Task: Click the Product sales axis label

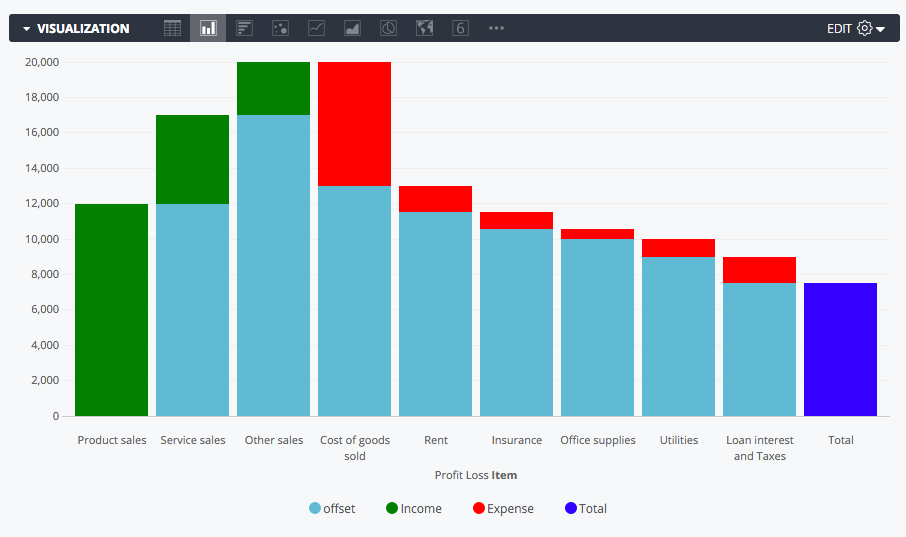Action: click(112, 440)
